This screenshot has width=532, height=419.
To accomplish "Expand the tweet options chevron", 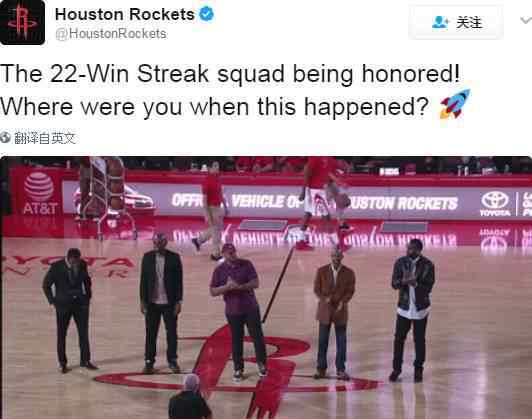I will pyautogui.click(x=526, y=21).
